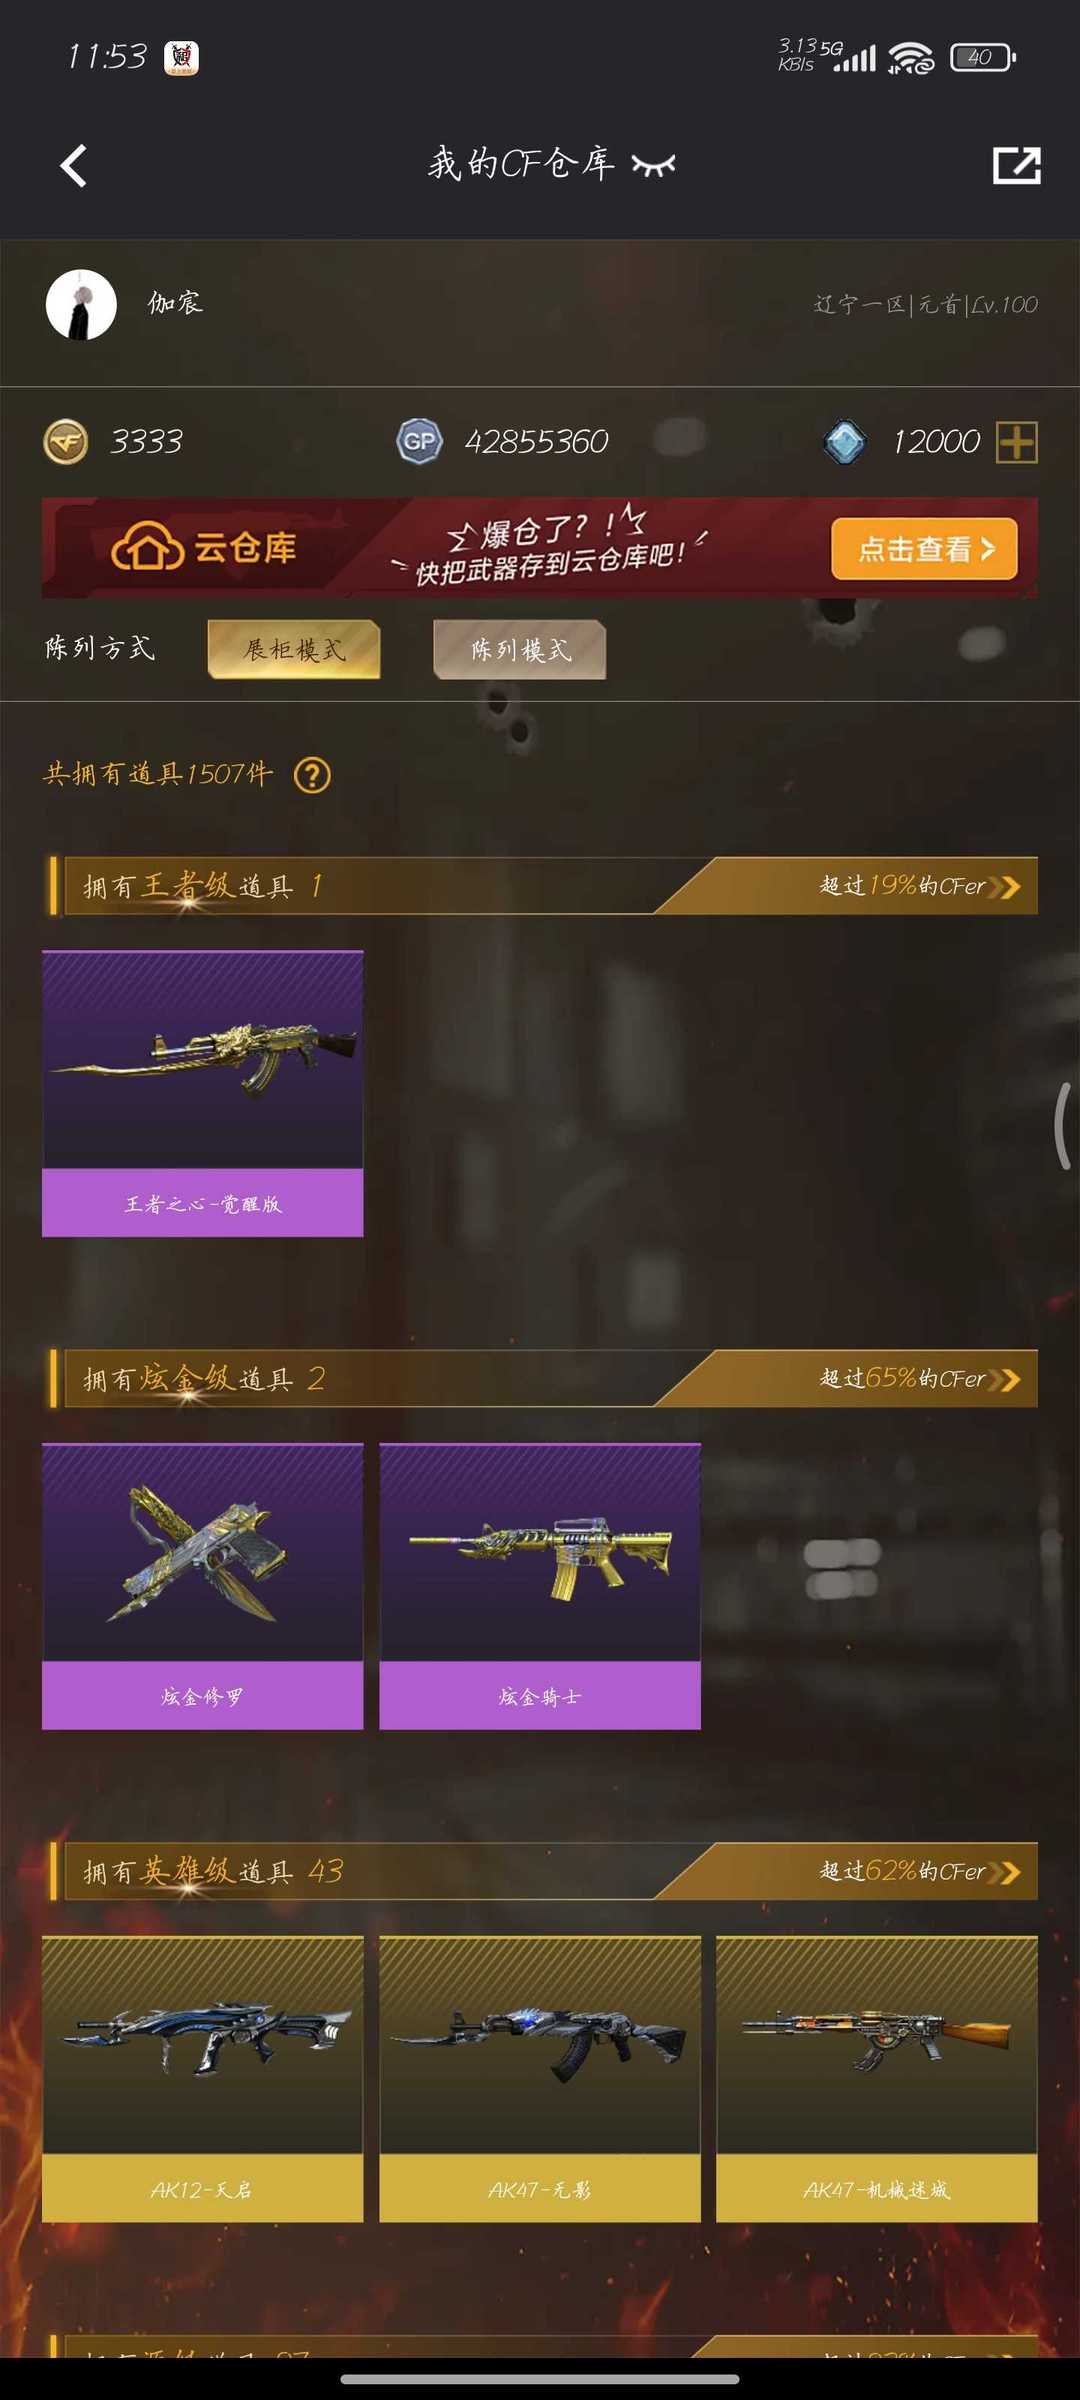Open the 王者之心-觉醒版 weapon card
This screenshot has height=2400, width=1080.
pos(202,1093)
